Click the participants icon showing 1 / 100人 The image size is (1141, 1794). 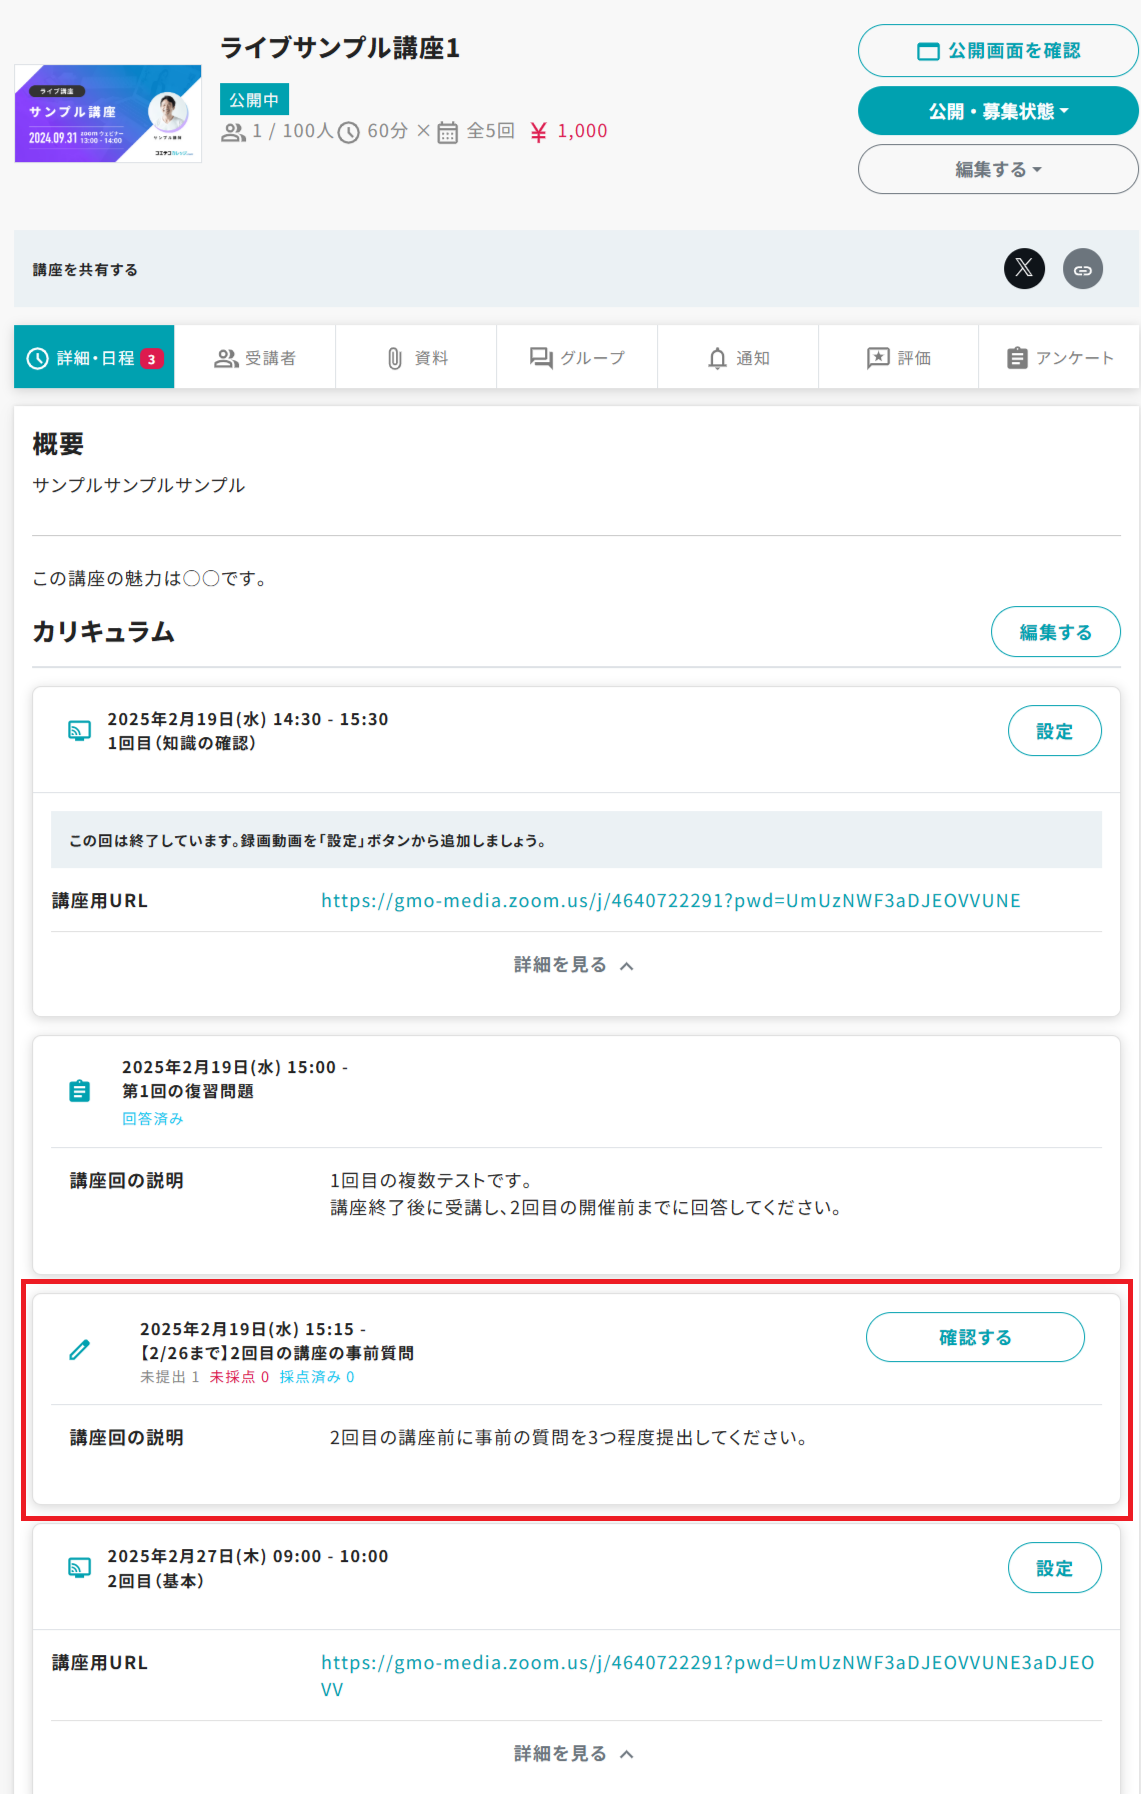(233, 132)
